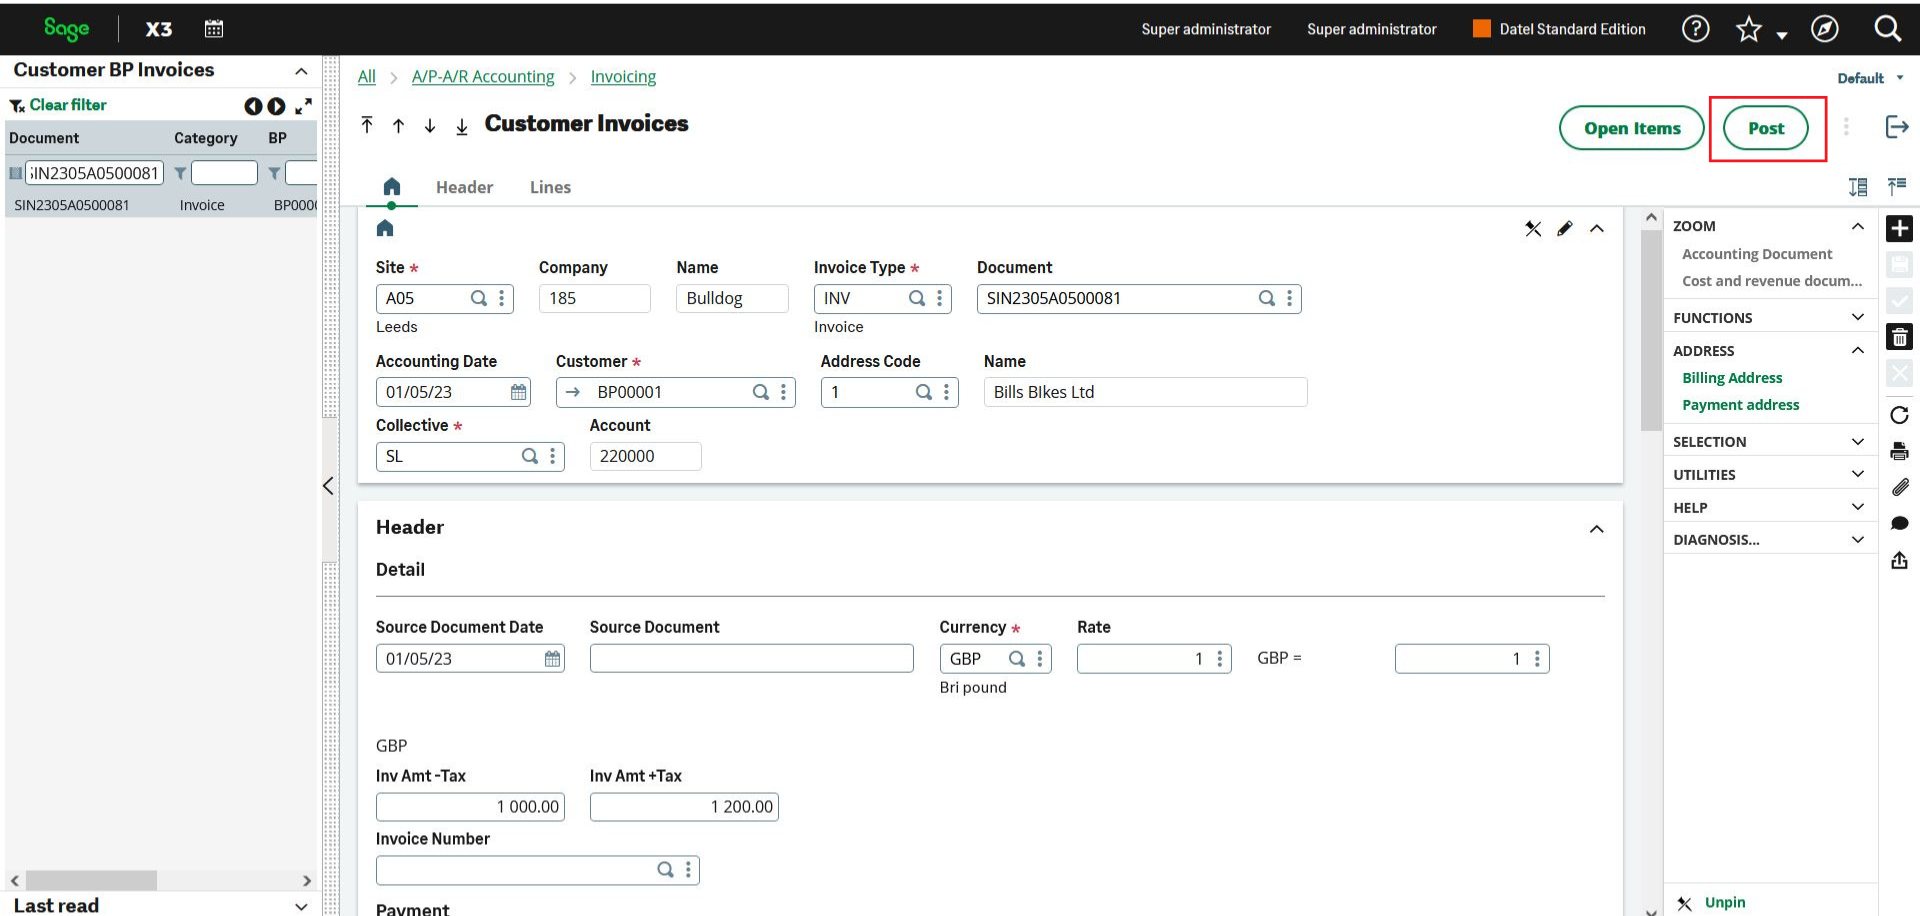
Task: Open Site lookup magnifier icon
Action: click(479, 298)
